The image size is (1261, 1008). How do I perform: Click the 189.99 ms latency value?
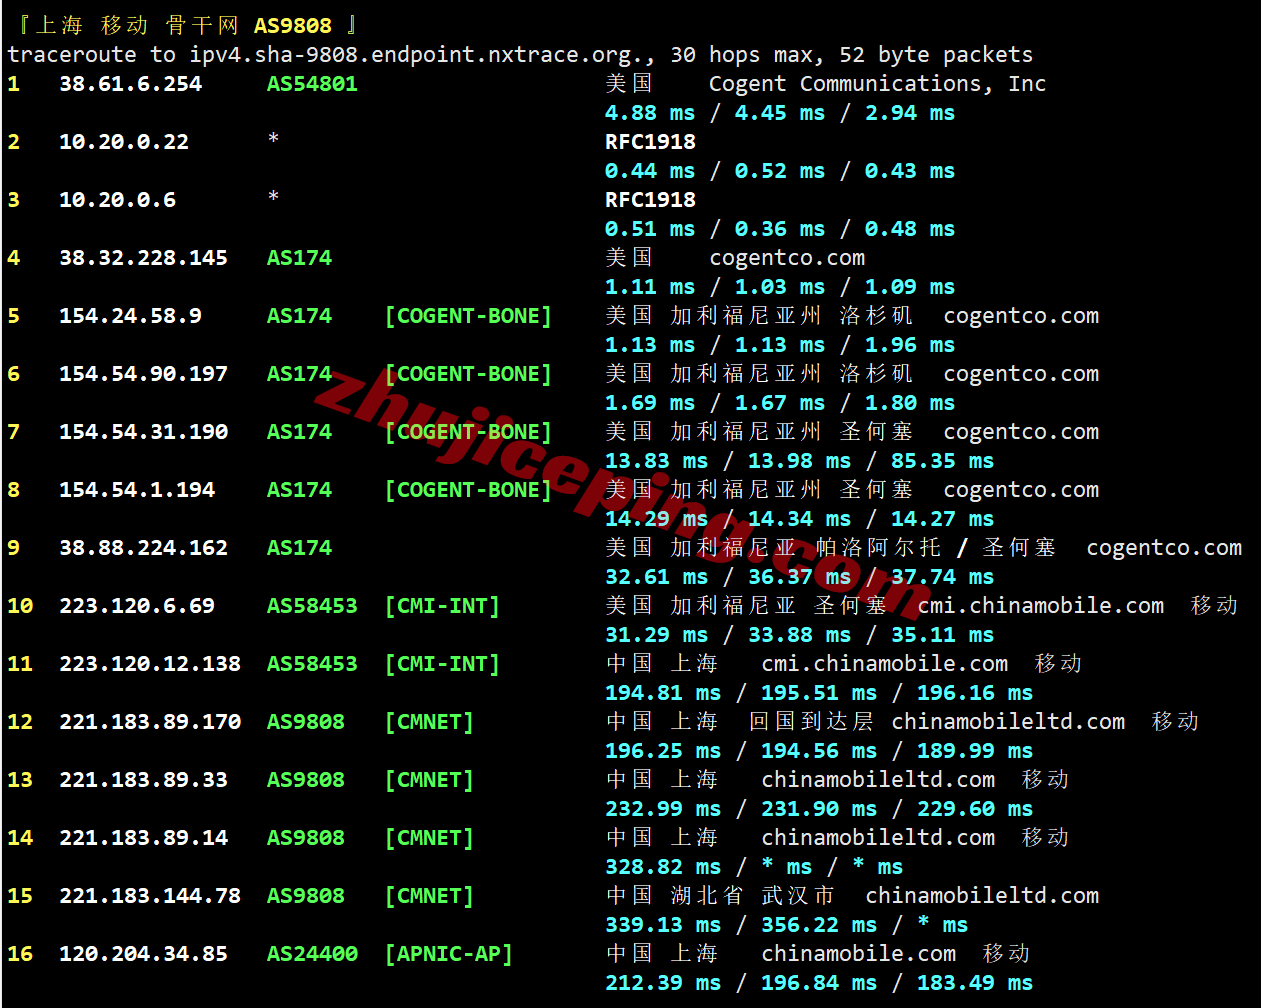(x=975, y=751)
